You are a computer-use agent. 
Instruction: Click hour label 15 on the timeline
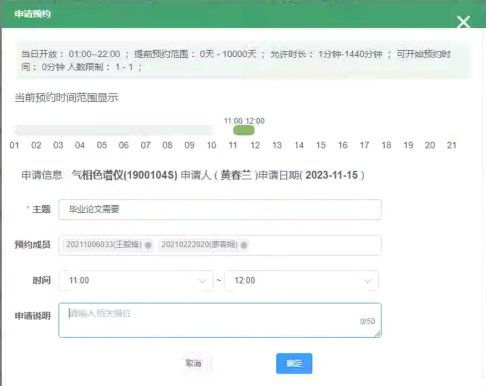(x=321, y=145)
